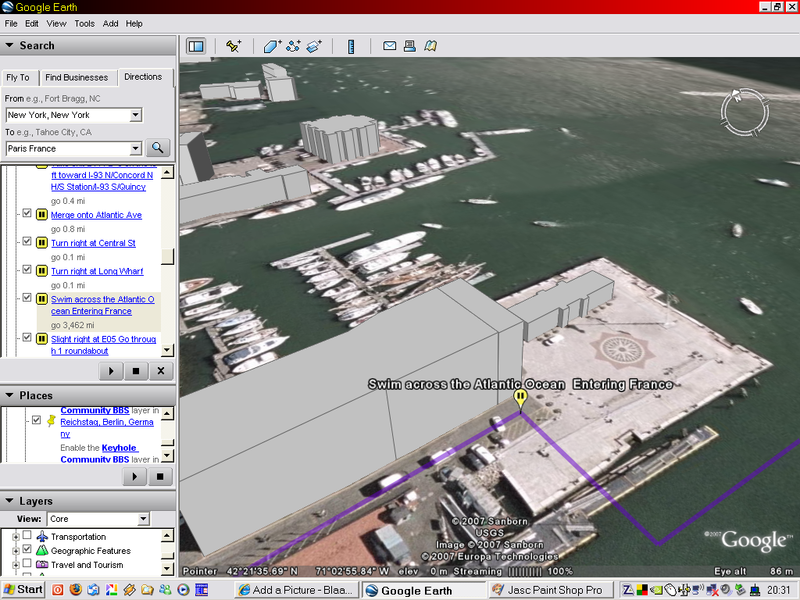
Task: Click the Add Placemark pushpin icon
Action: pos(234,46)
